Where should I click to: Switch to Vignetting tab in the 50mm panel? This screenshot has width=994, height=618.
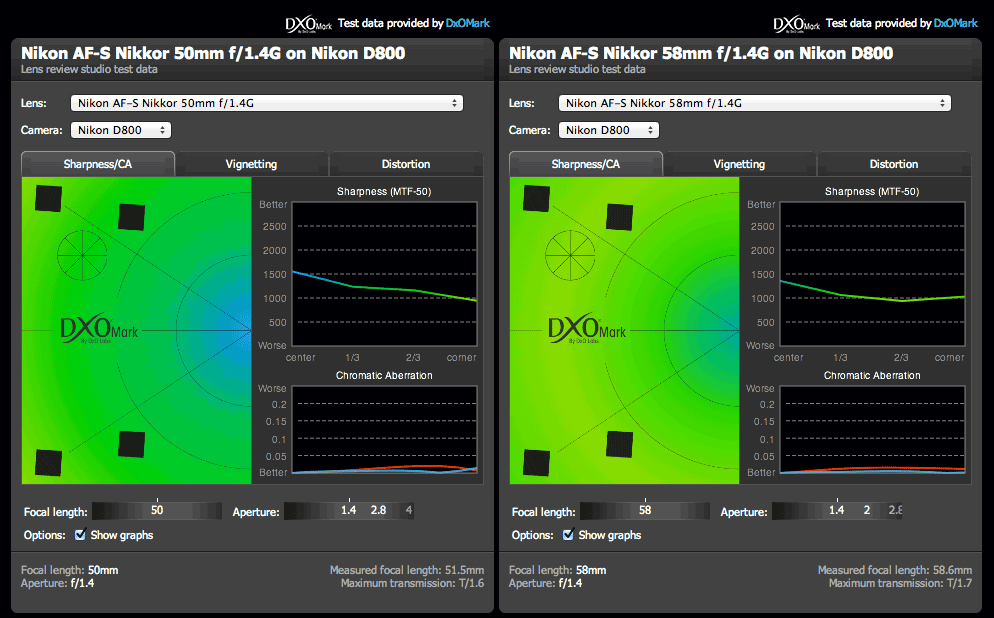[x=252, y=164]
